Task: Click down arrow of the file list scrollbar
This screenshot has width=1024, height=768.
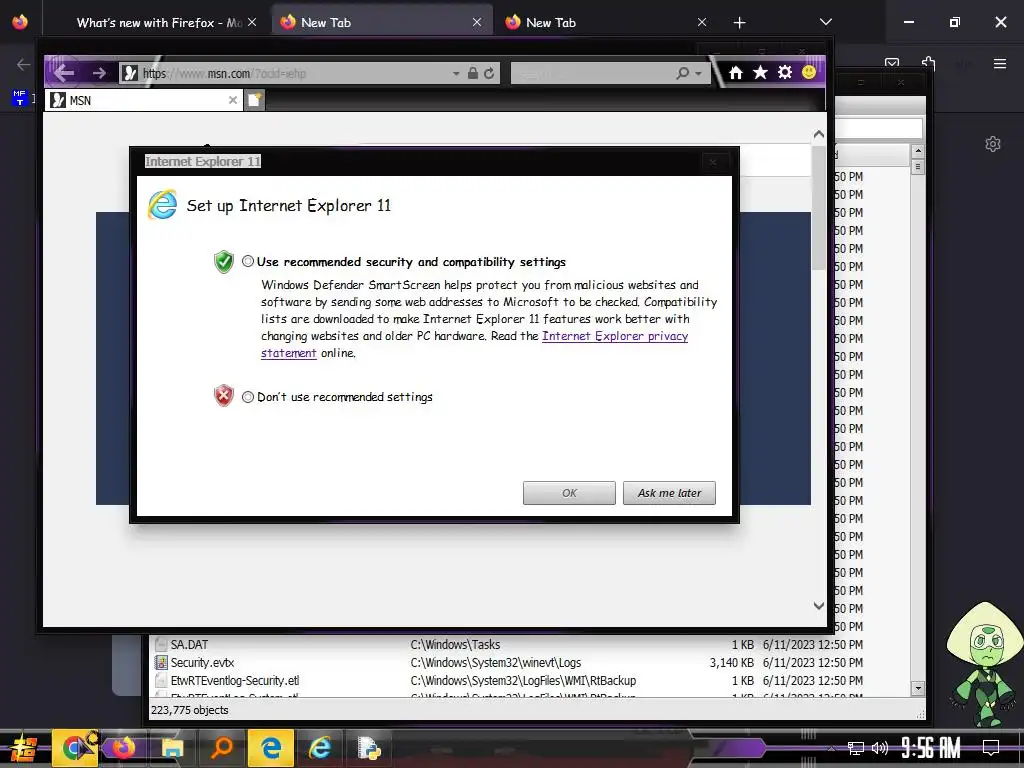Action: 918,688
